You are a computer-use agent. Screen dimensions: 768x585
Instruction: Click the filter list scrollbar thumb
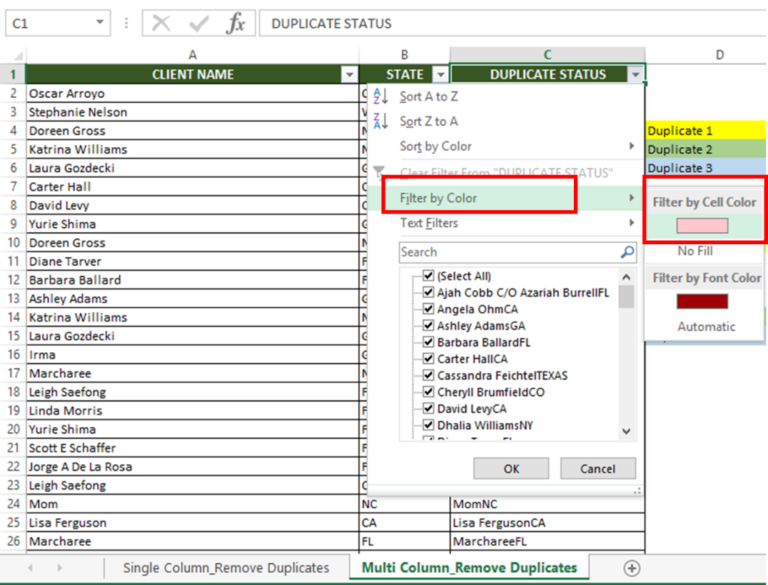[626, 296]
